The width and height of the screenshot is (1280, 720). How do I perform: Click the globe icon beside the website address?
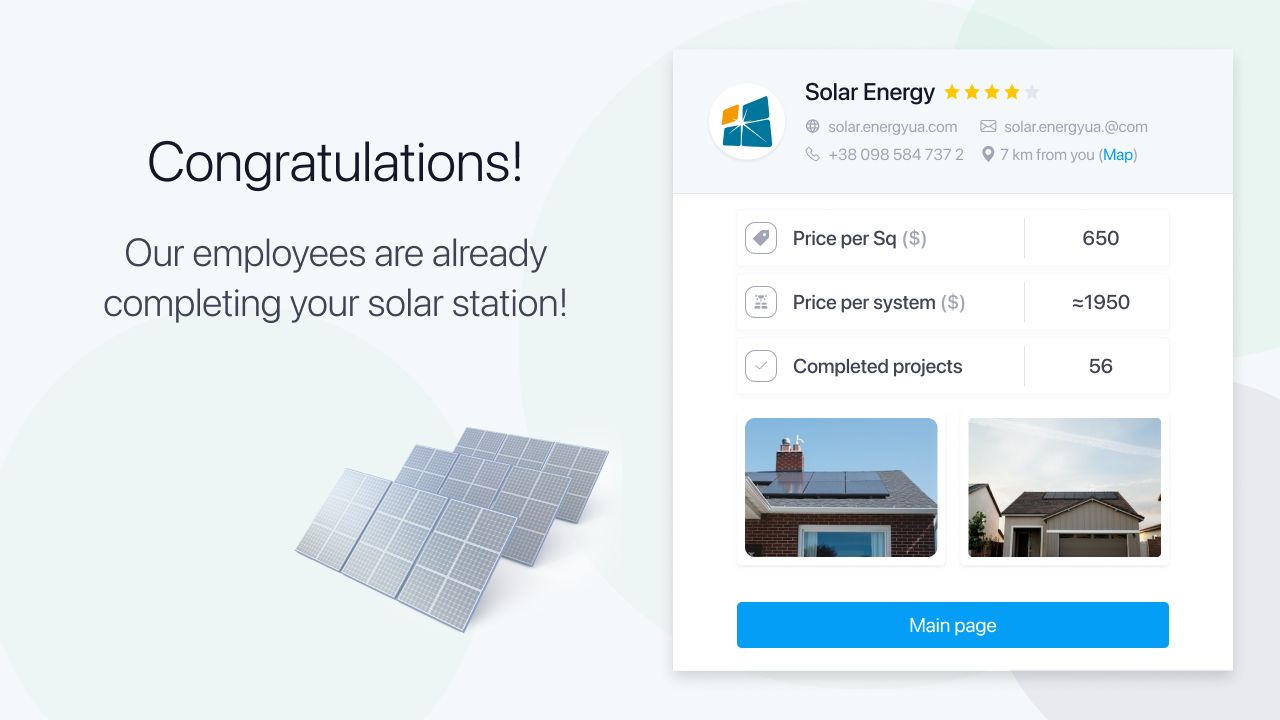pos(812,126)
